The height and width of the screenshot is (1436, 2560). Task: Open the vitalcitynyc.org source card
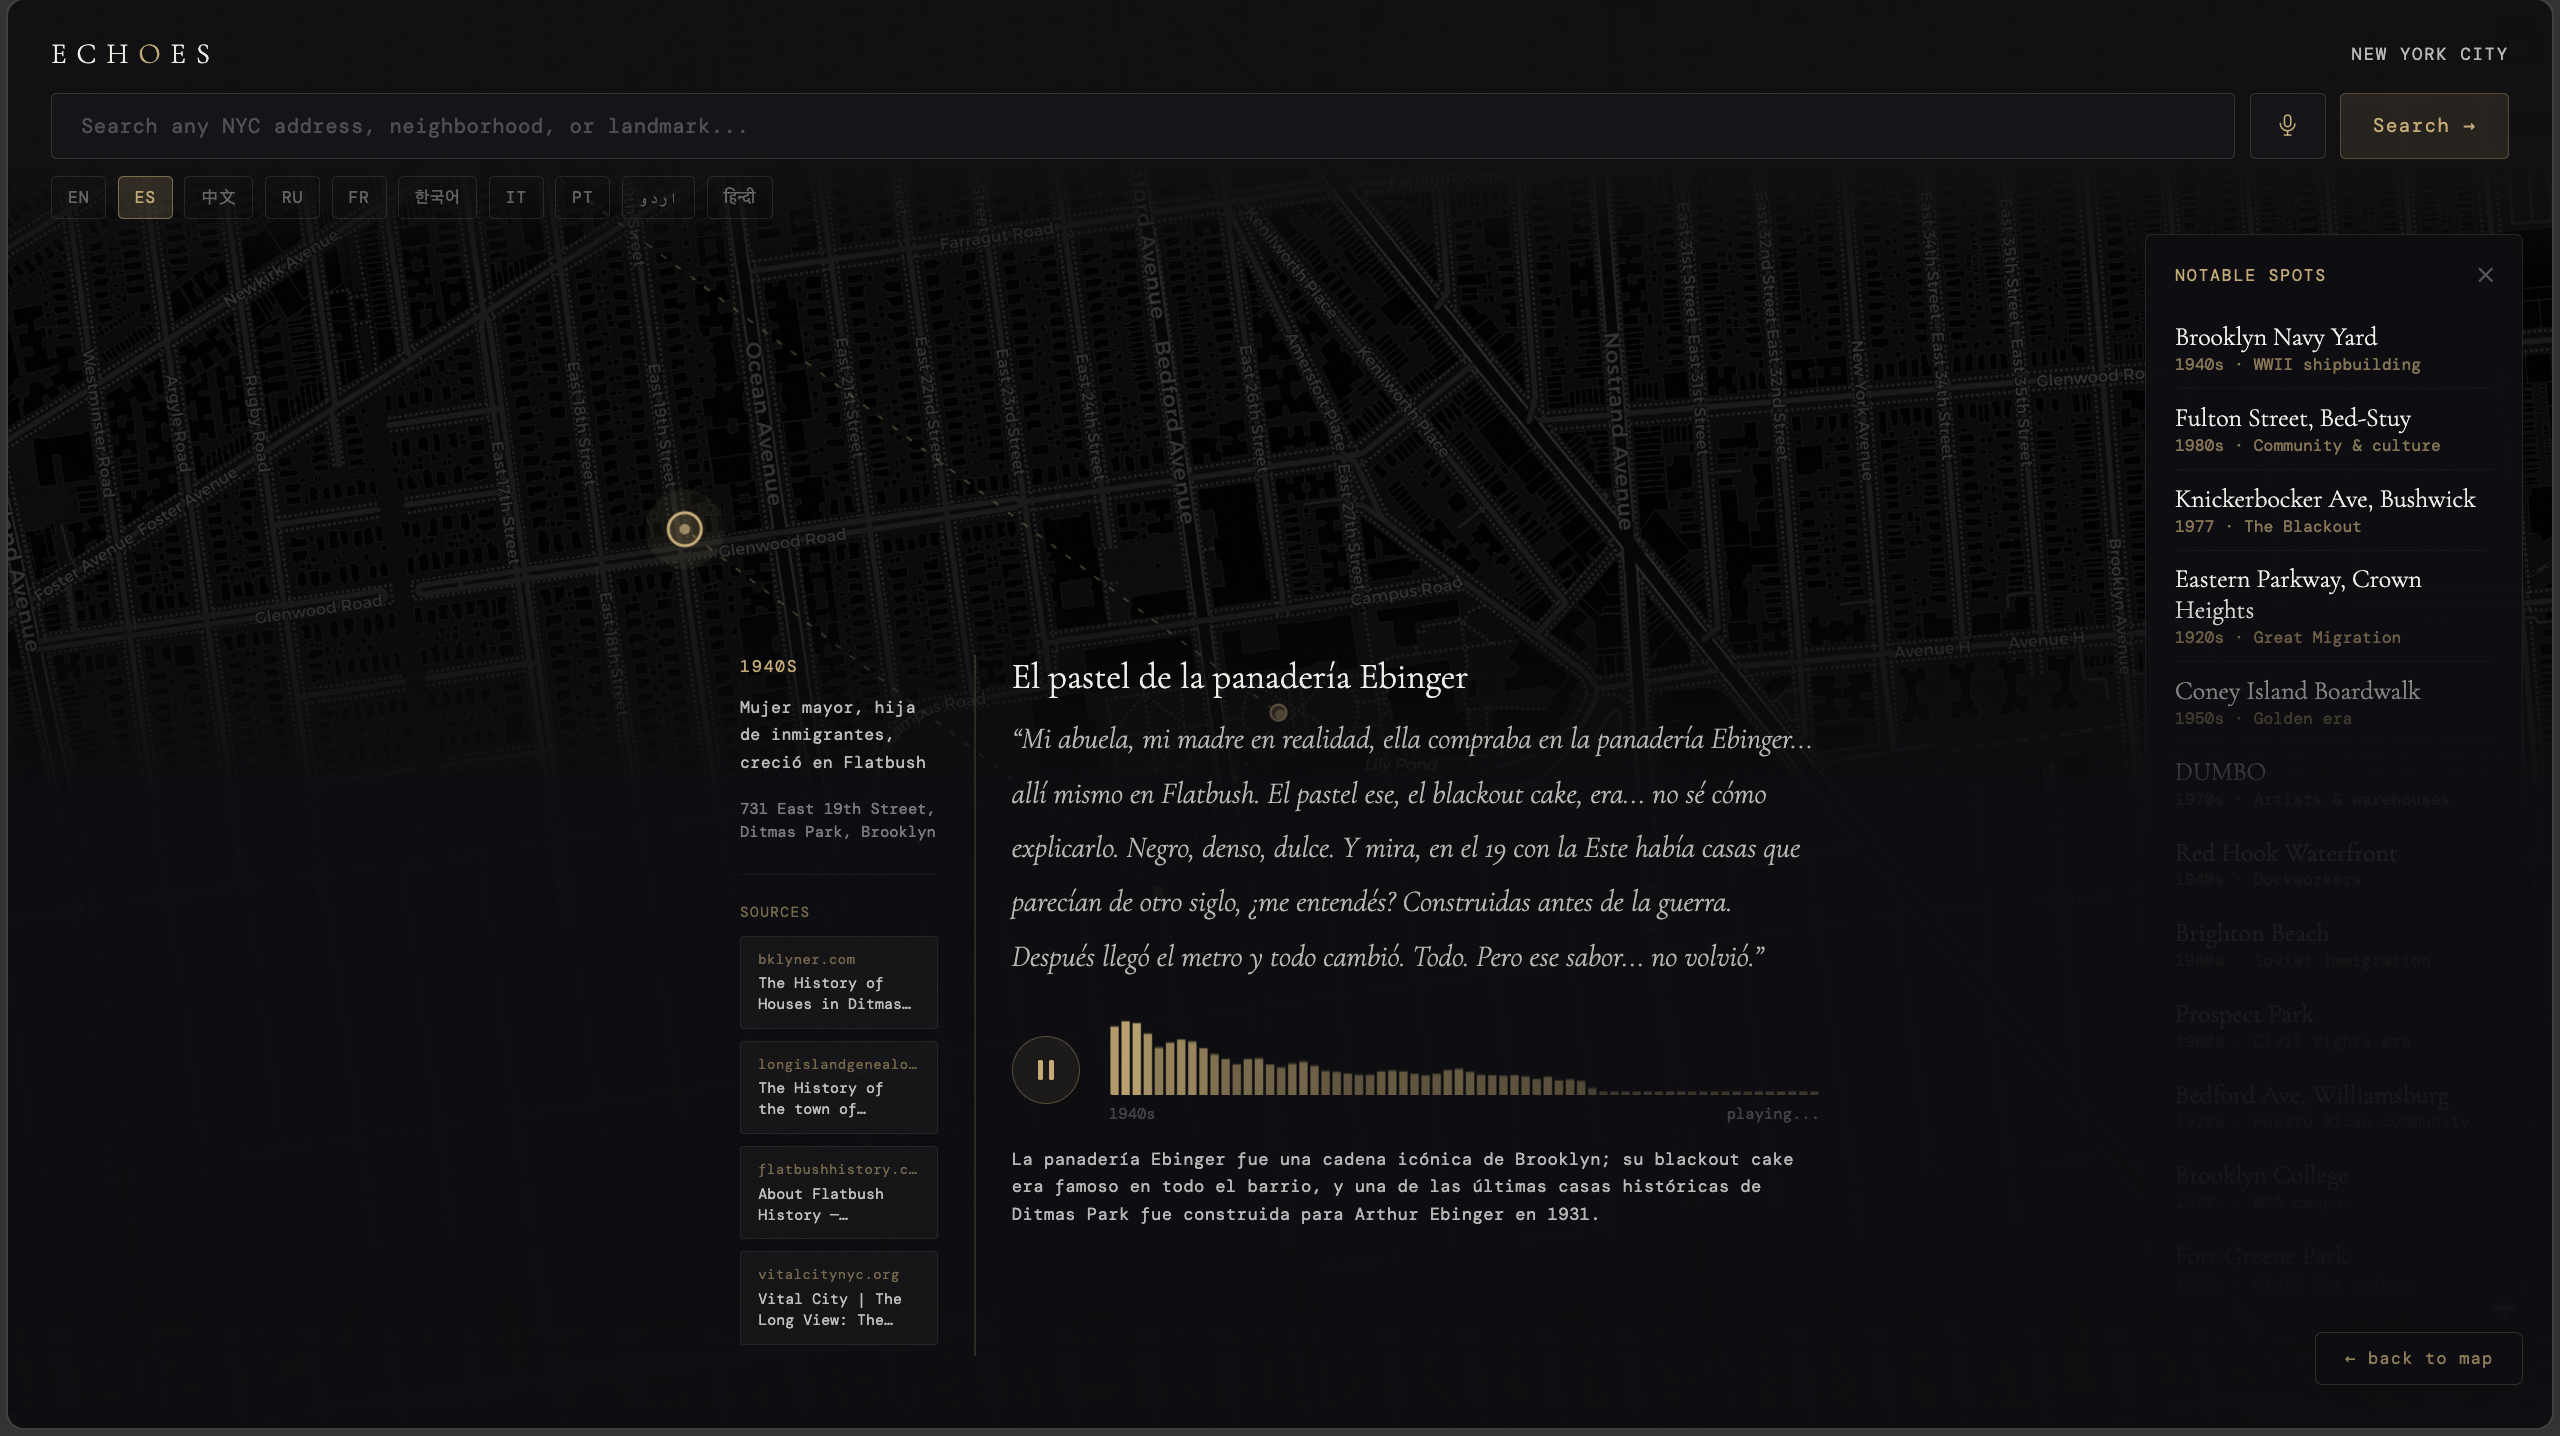(838, 1297)
